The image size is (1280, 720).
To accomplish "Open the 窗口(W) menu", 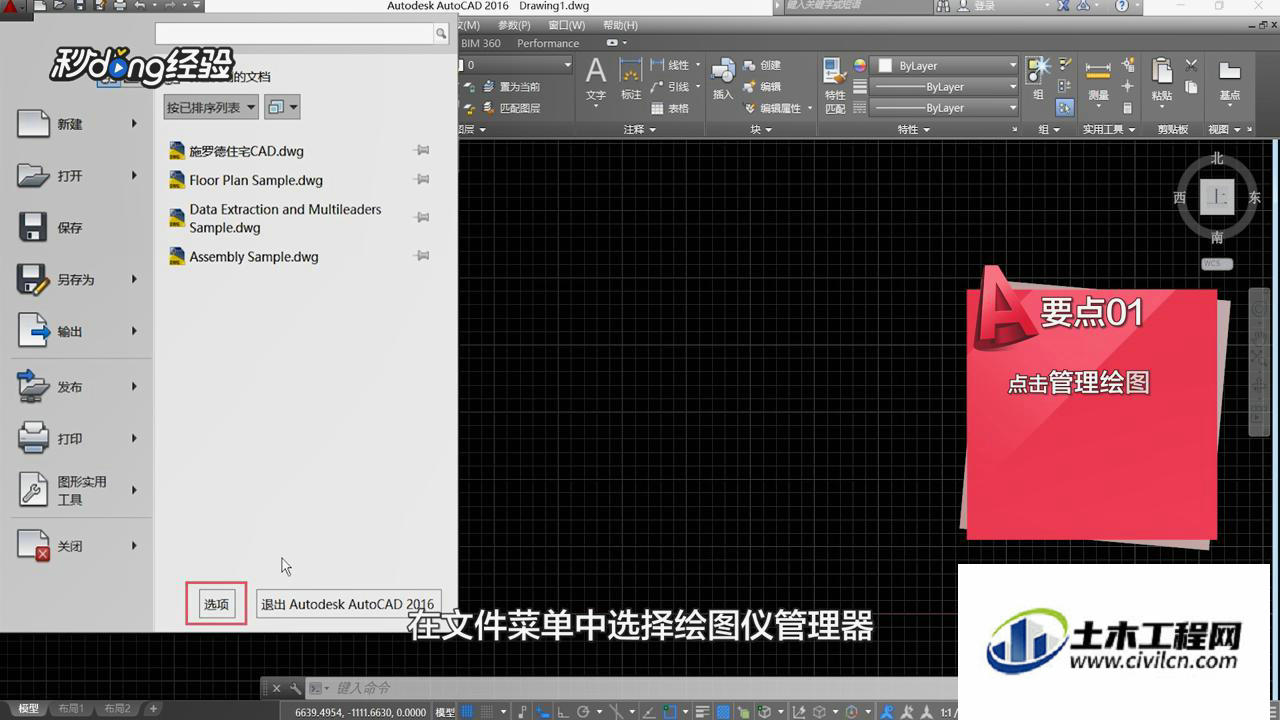I will click(567, 25).
